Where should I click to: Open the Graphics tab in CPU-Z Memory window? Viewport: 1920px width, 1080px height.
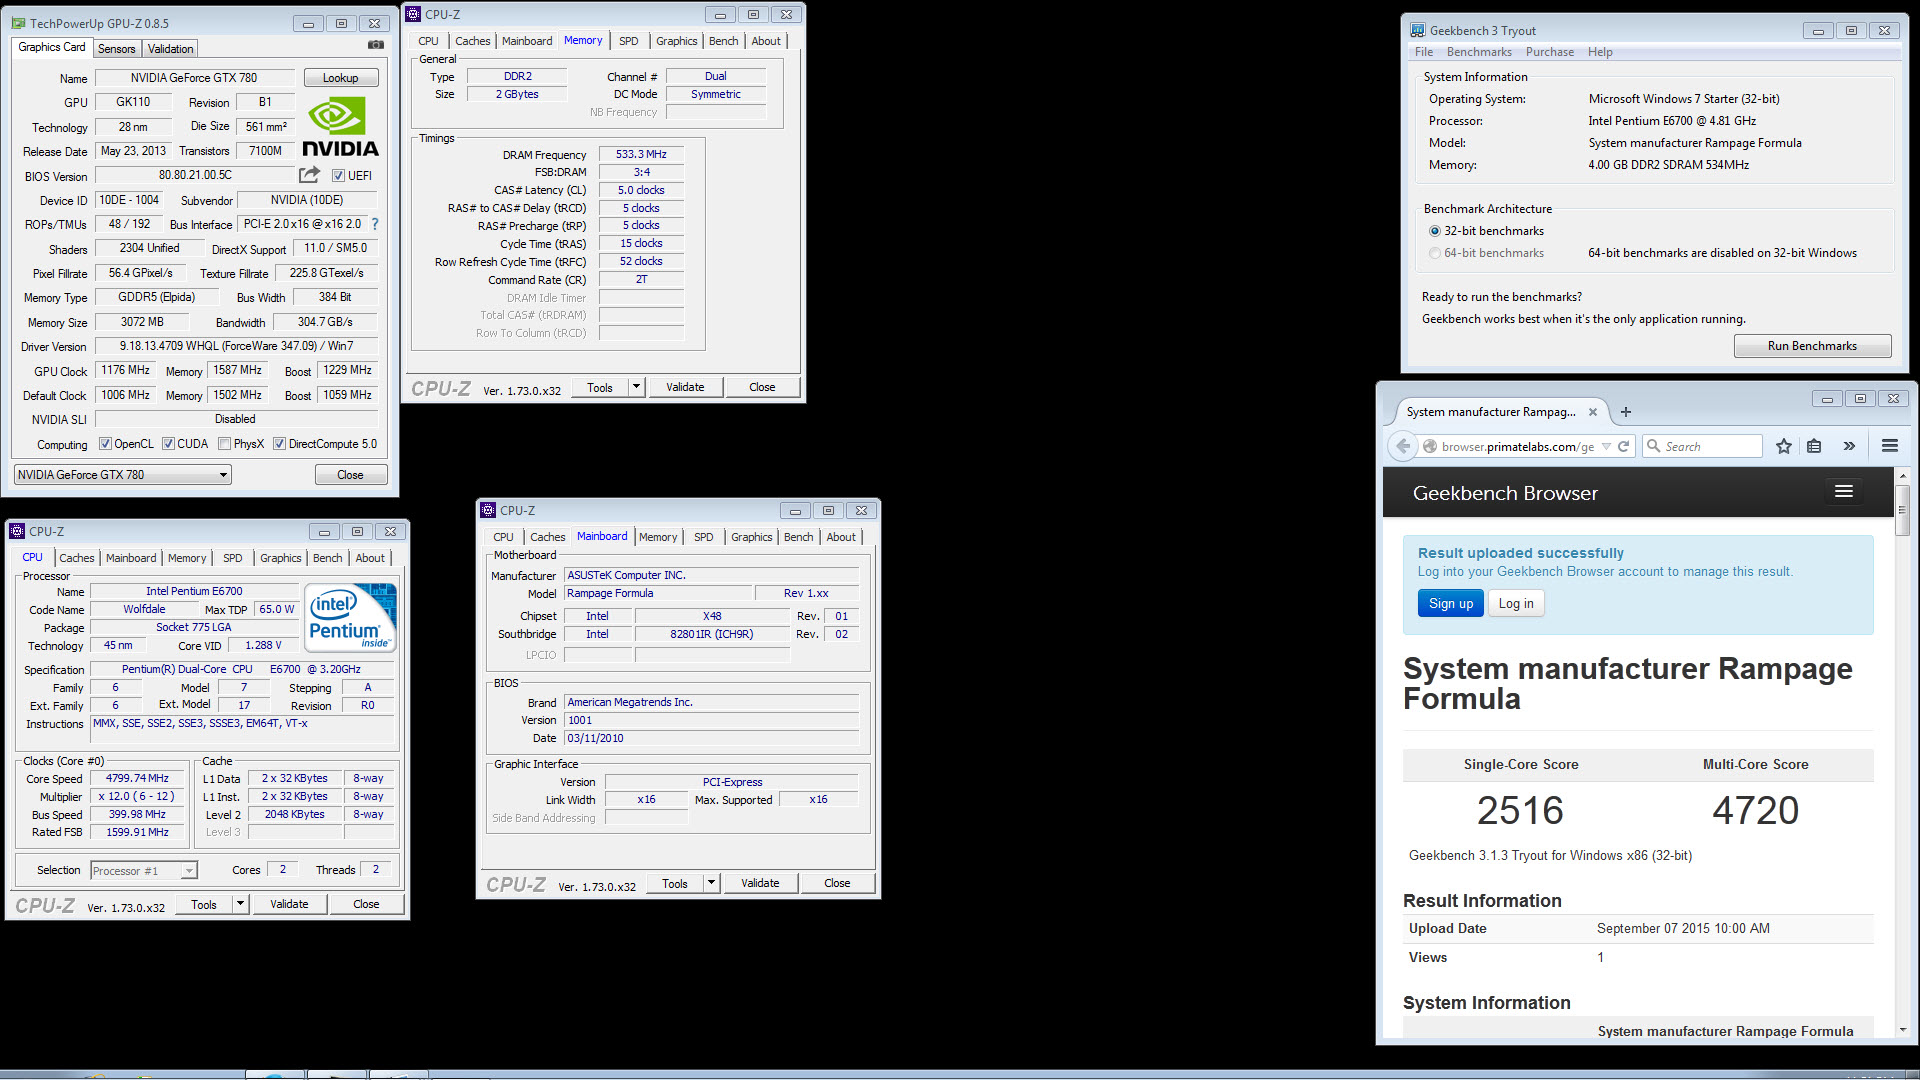tap(676, 41)
